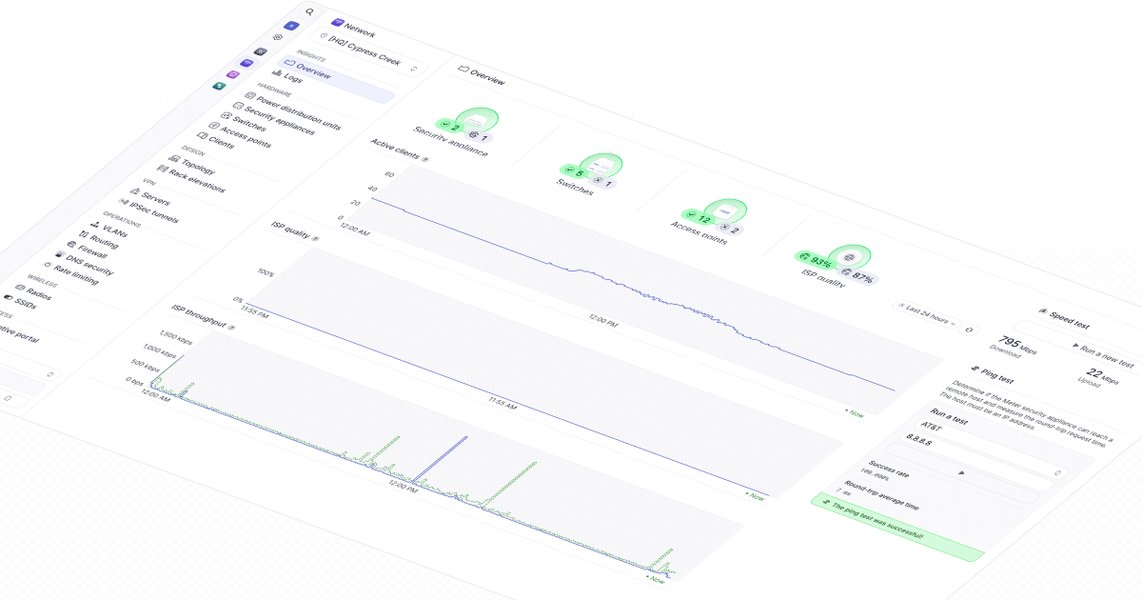Click the 87% ISP quality badge
This screenshot has height=600, width=1142.
859,276
